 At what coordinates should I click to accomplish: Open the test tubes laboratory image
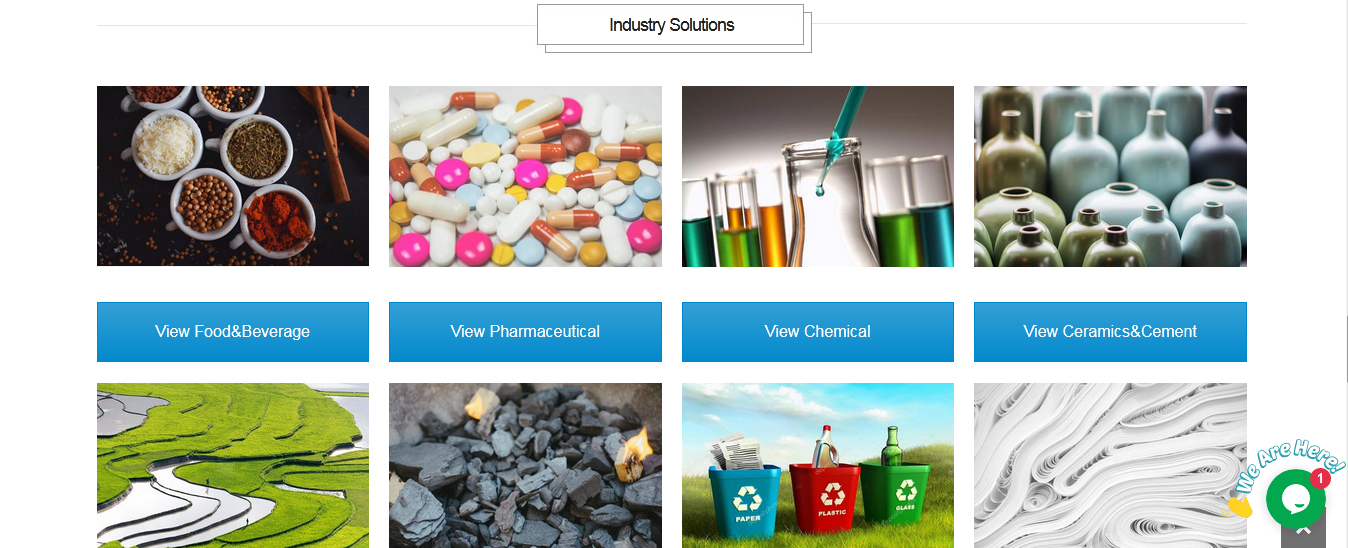coord(818,176)
